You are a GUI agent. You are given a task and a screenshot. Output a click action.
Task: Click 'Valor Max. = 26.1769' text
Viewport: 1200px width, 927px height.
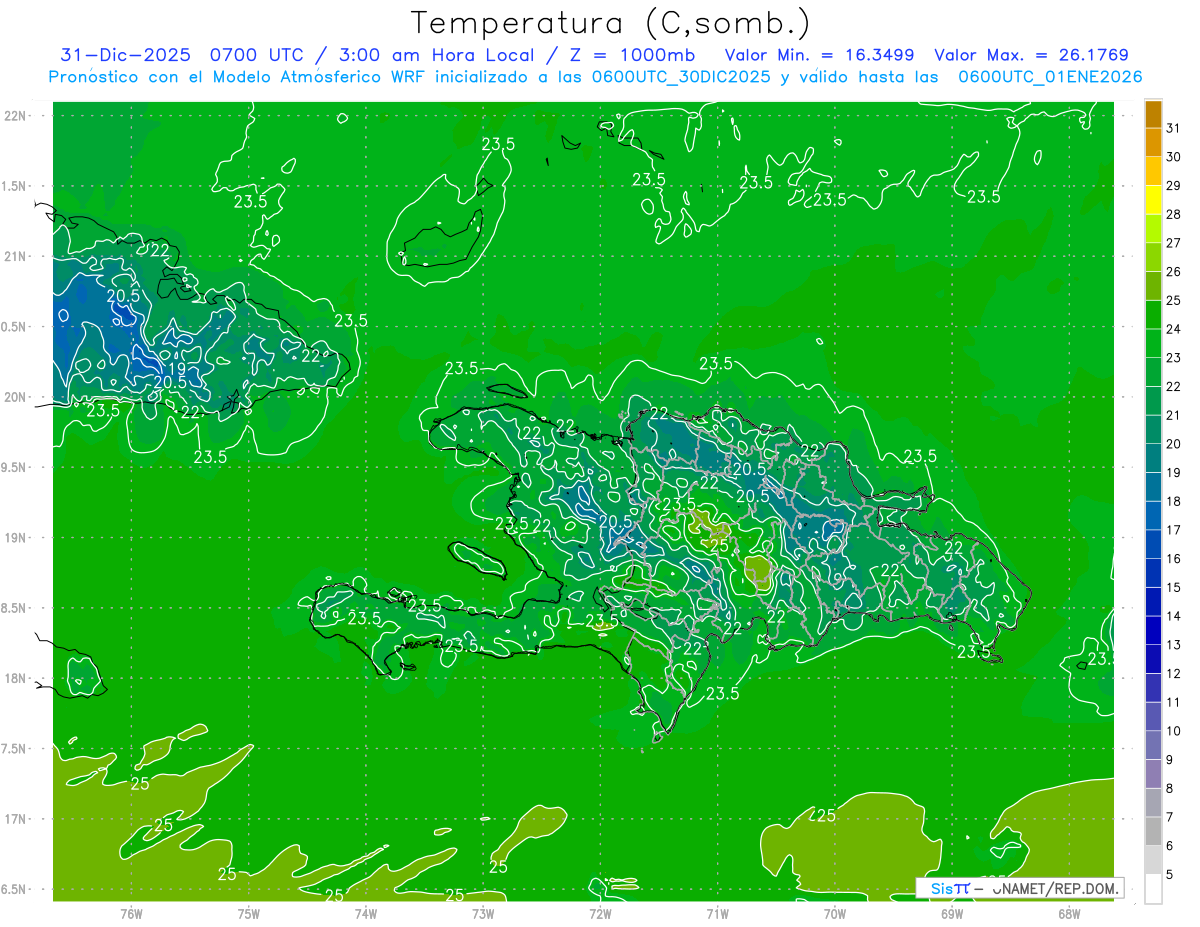click(1031, 55)
